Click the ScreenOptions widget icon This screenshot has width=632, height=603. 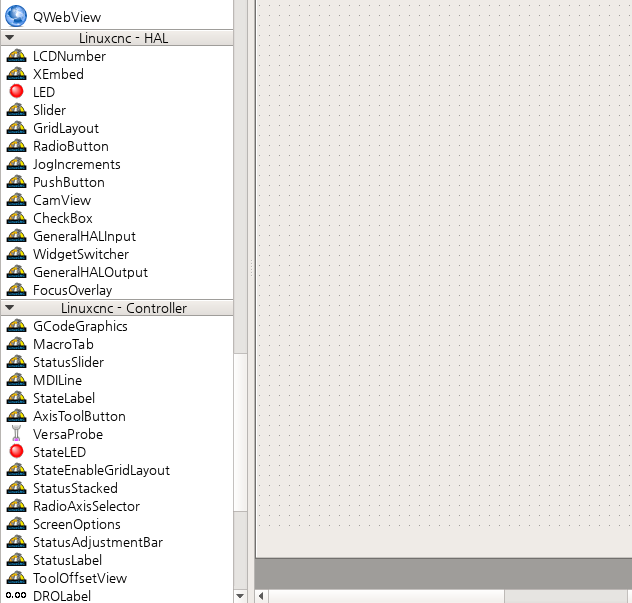point(17,524)
